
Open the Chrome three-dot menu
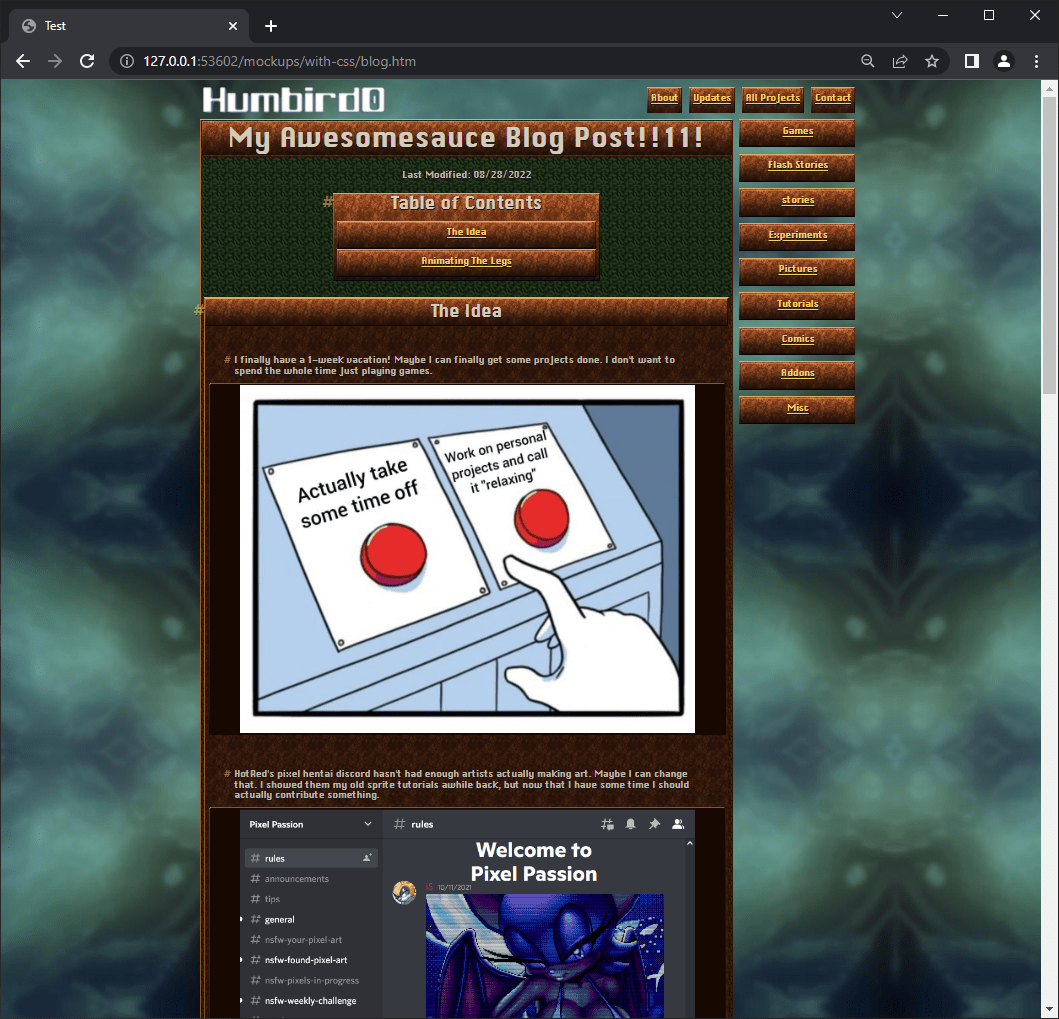click(x=1035, y=61)
